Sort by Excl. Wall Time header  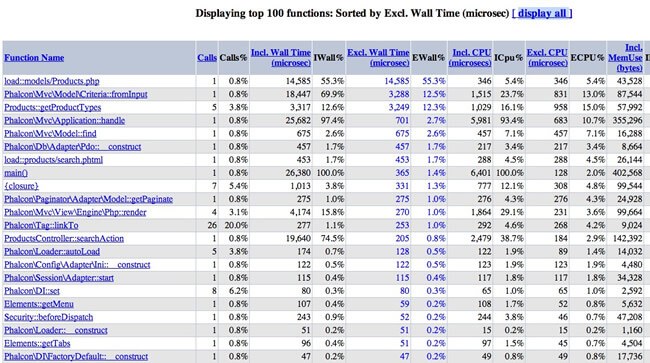click(x=378, y=58)
